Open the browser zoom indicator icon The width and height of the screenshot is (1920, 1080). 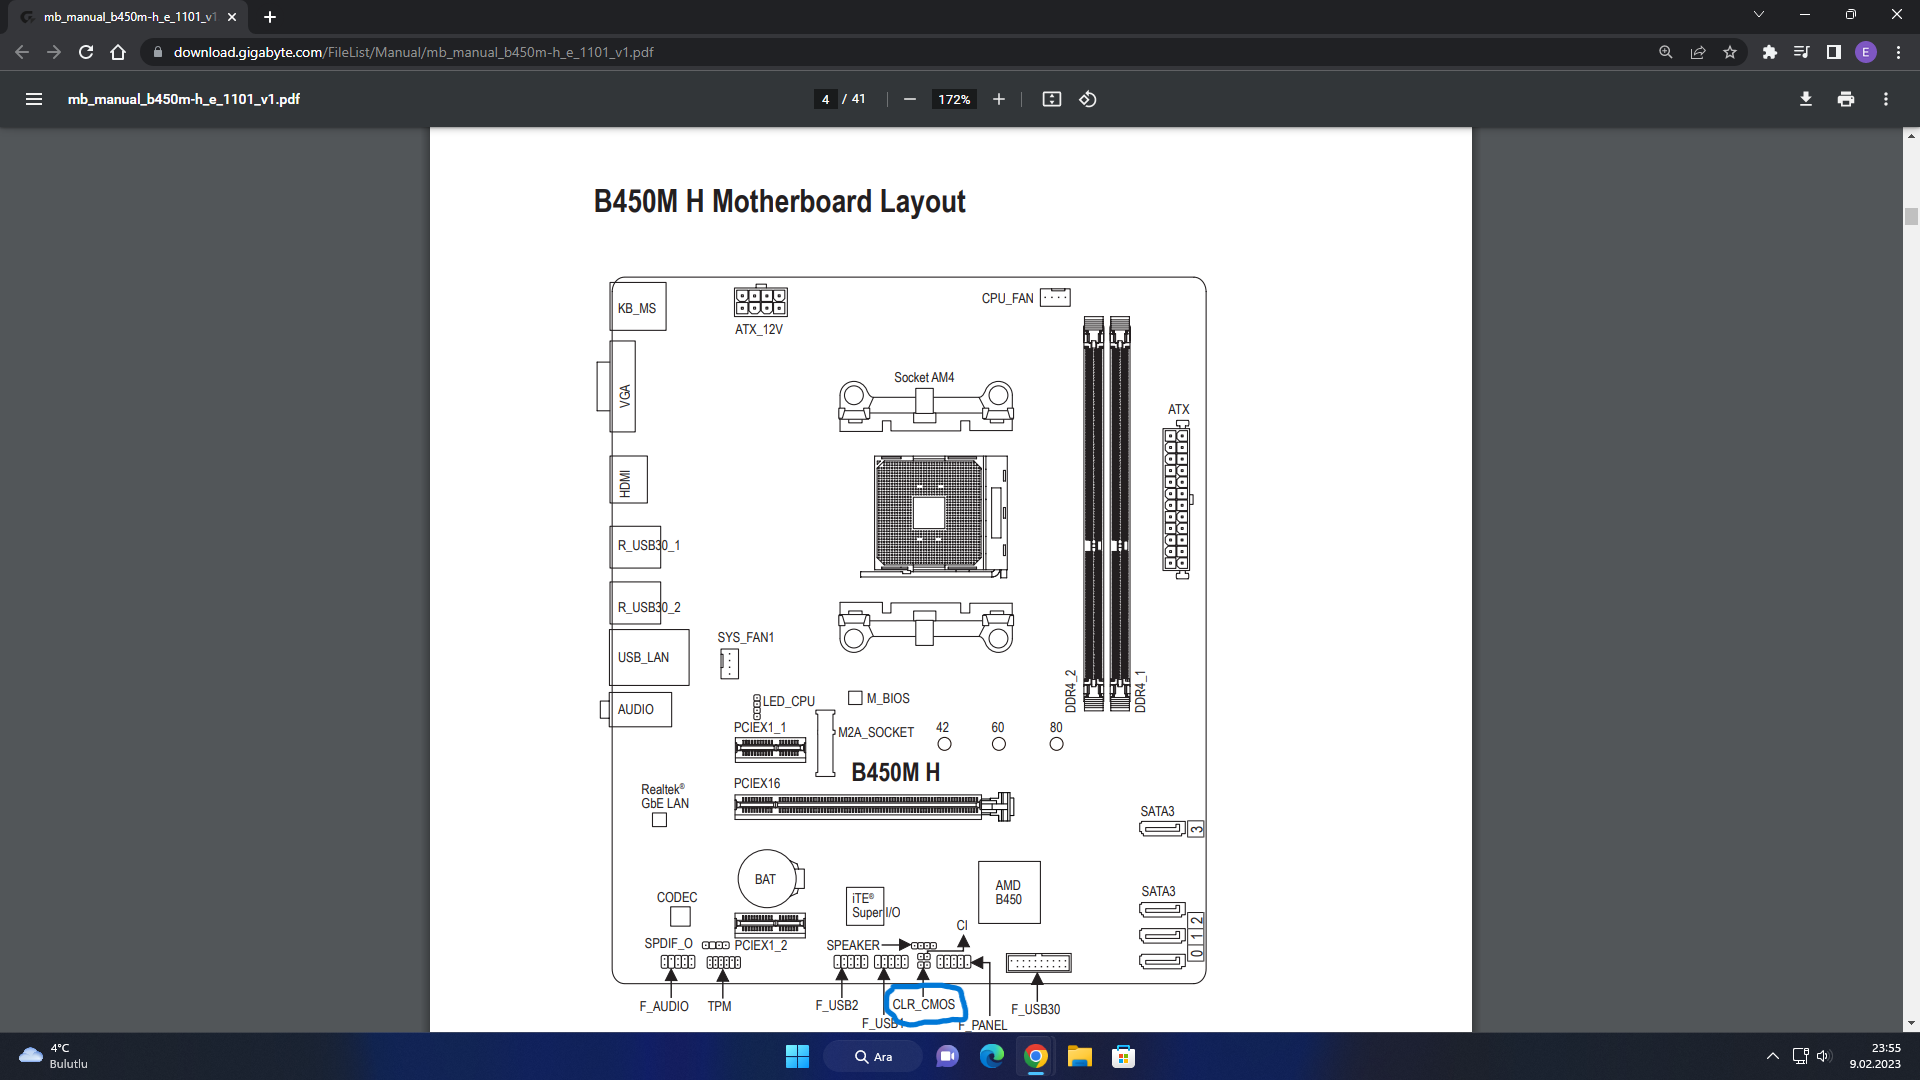pos(1665,52)
